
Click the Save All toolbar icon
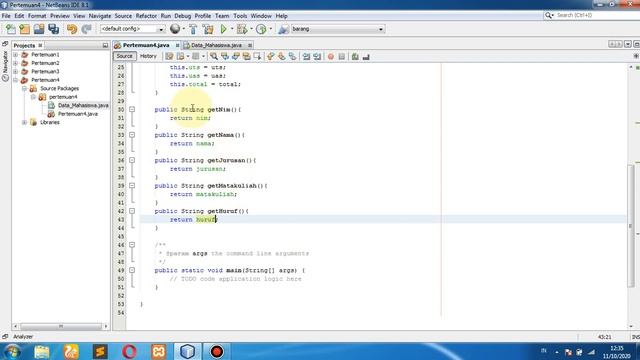click(x=53, y=29)
